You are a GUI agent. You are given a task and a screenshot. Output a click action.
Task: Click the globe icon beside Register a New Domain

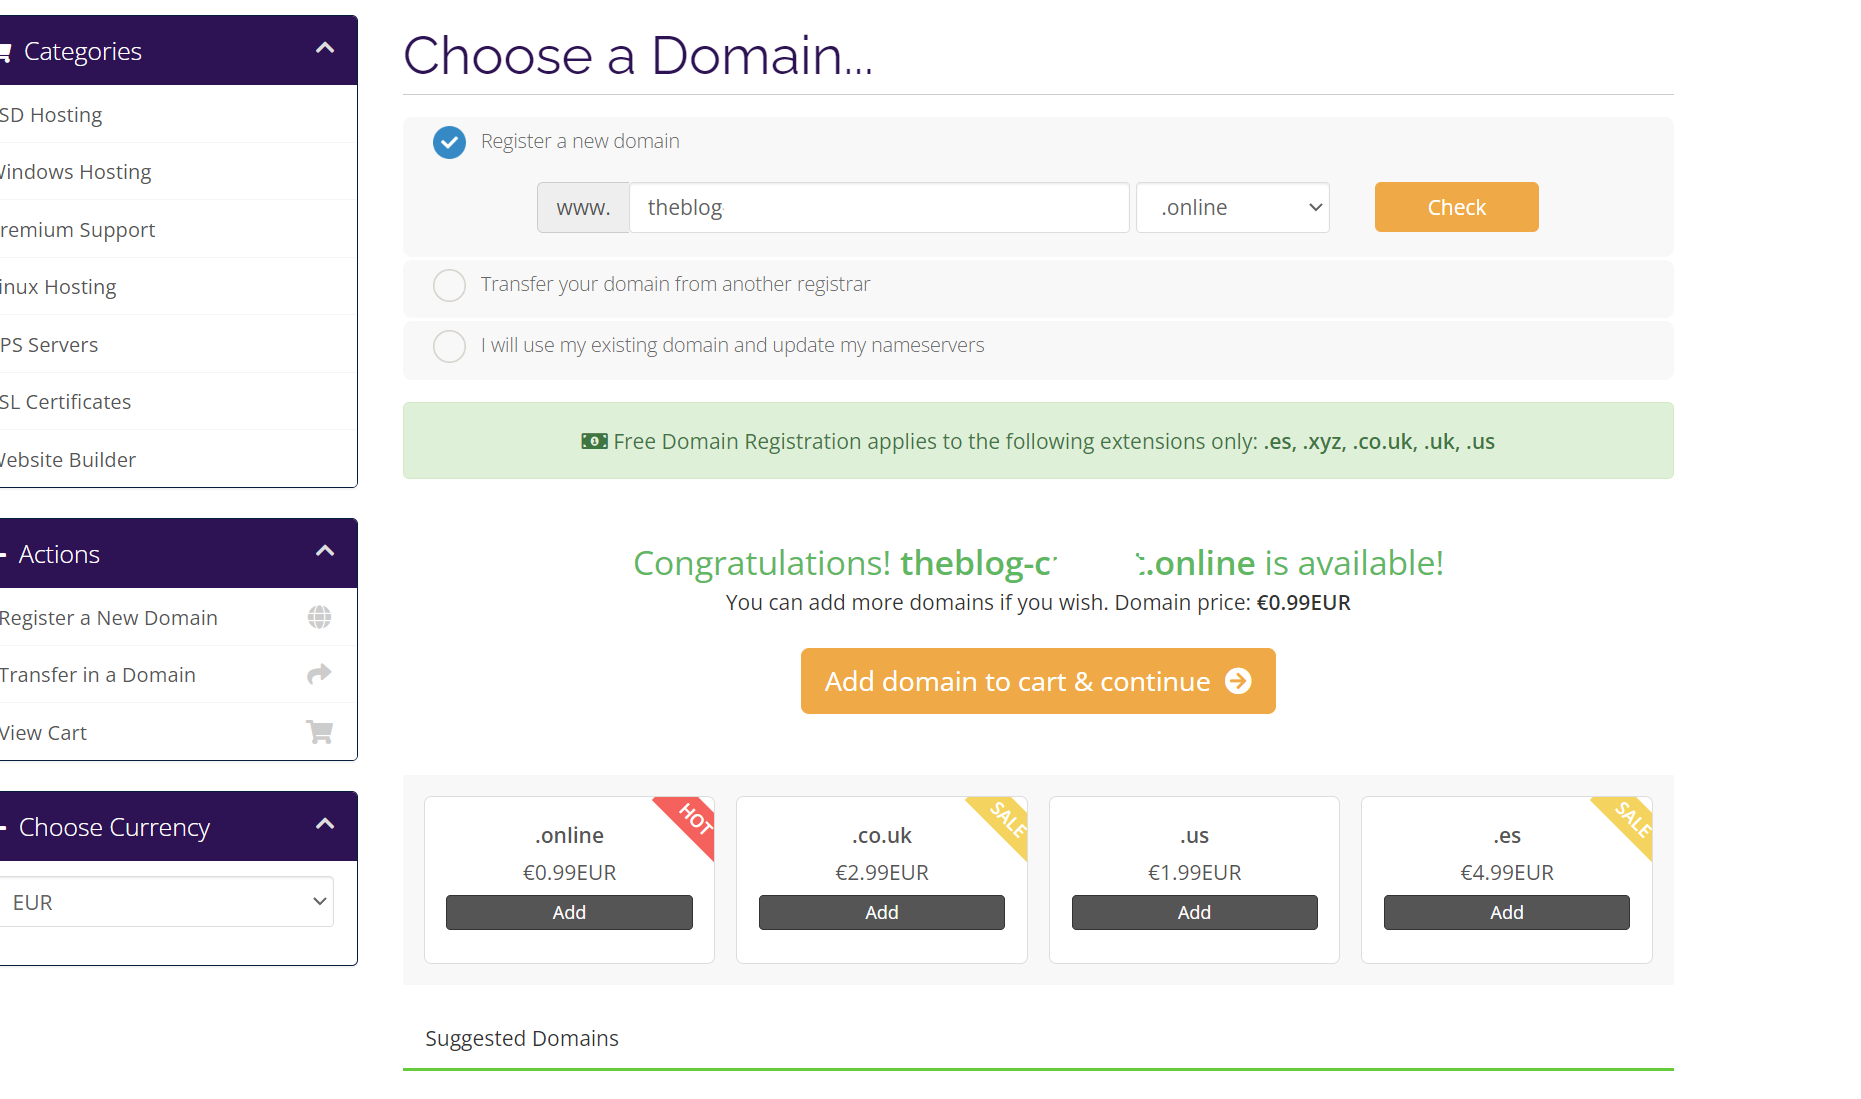click(320, 618)
